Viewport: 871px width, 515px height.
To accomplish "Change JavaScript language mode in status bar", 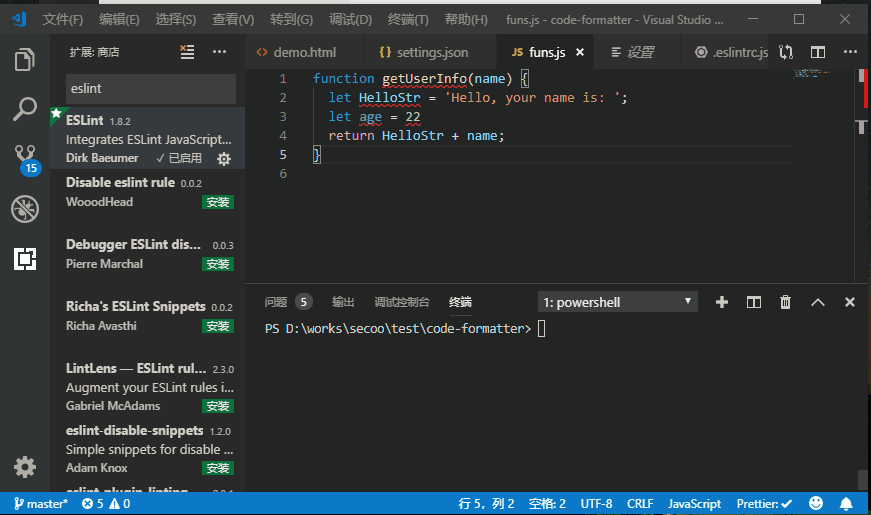I will coord(694,504).
